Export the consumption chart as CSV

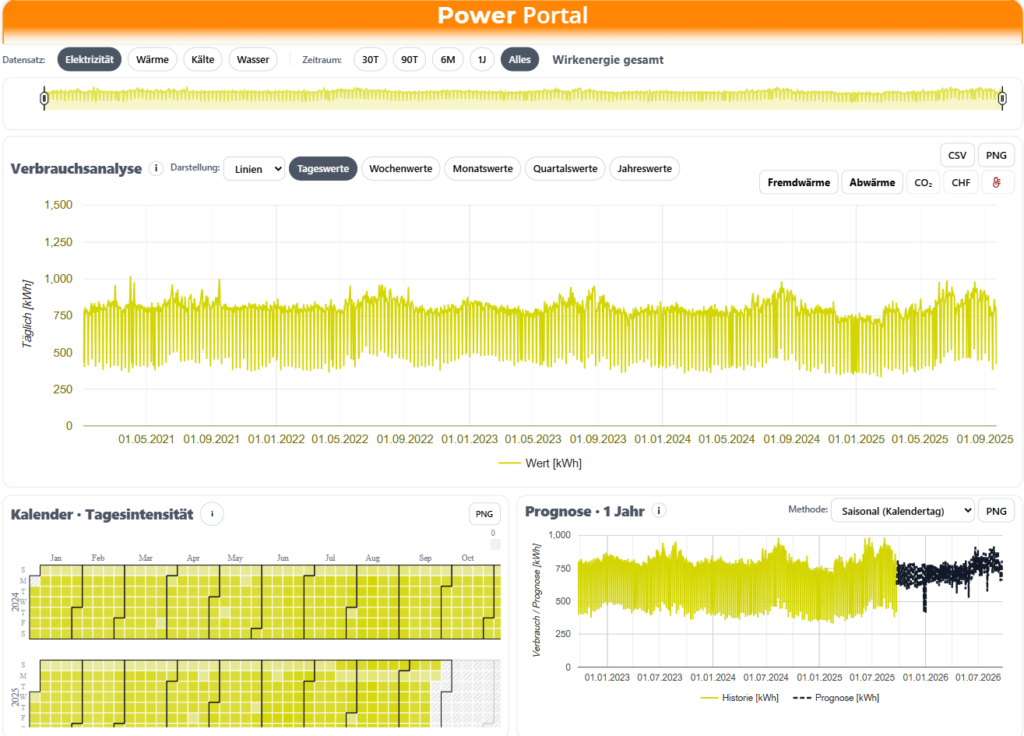pyautogui.click(x=957, y=155)
